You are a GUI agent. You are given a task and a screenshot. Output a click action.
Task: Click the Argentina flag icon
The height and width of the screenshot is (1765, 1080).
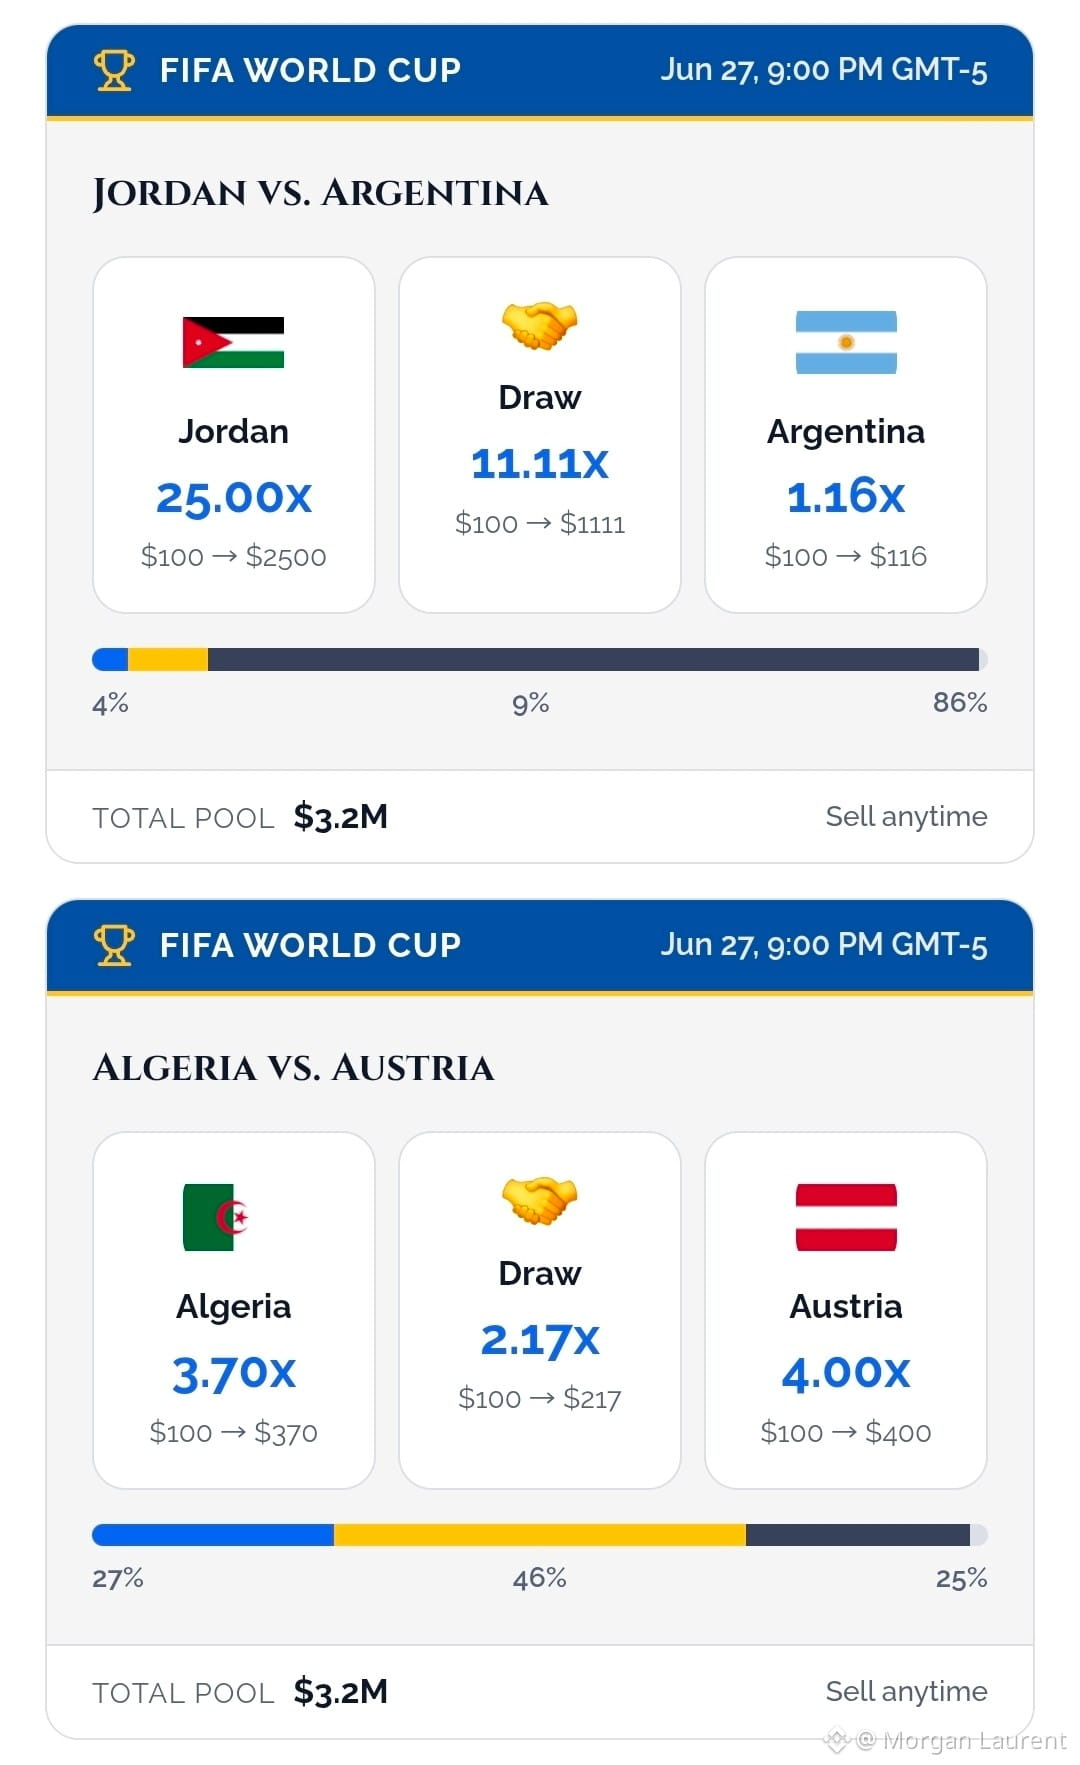point(846,342)
